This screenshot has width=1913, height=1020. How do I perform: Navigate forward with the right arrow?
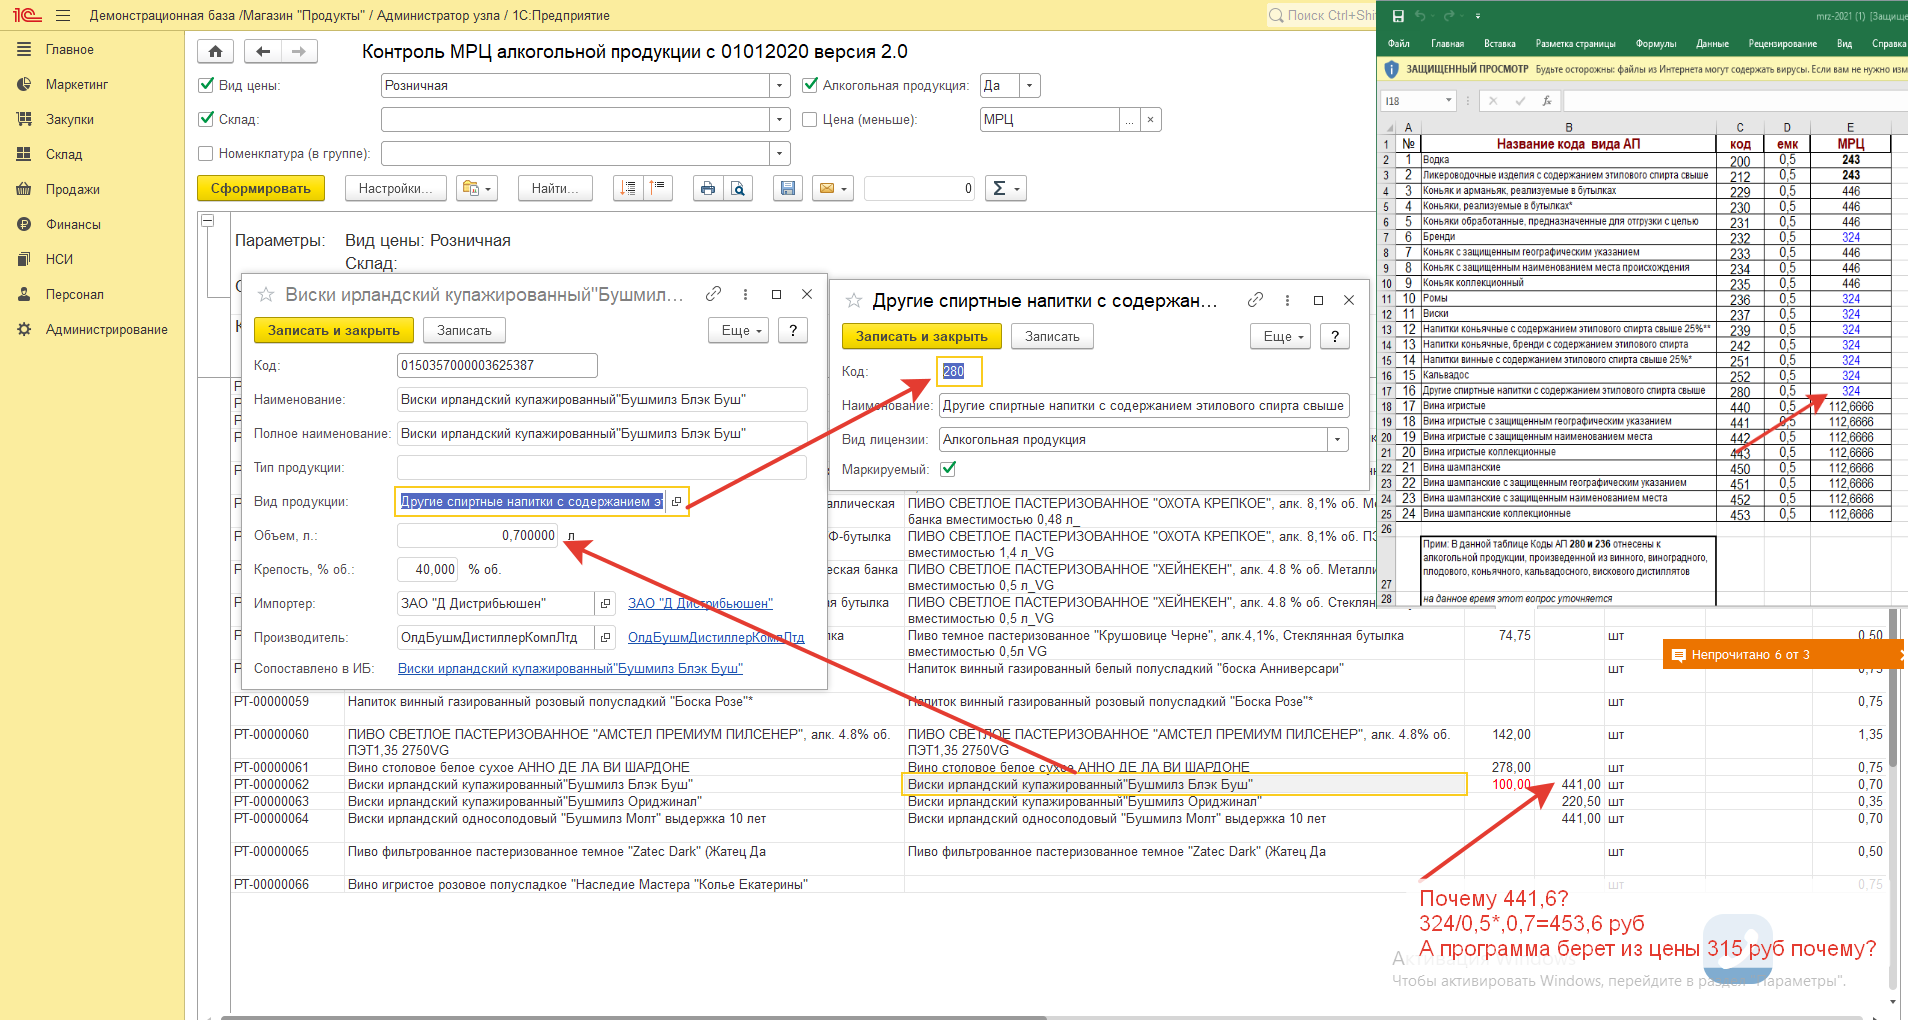[299, 51]
